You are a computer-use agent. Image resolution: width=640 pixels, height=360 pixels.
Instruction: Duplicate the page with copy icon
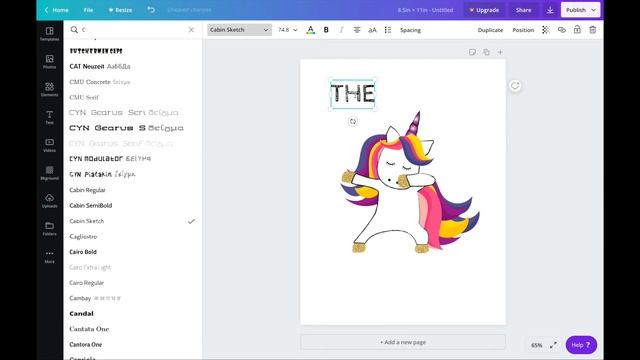click(x=486, y=52)
